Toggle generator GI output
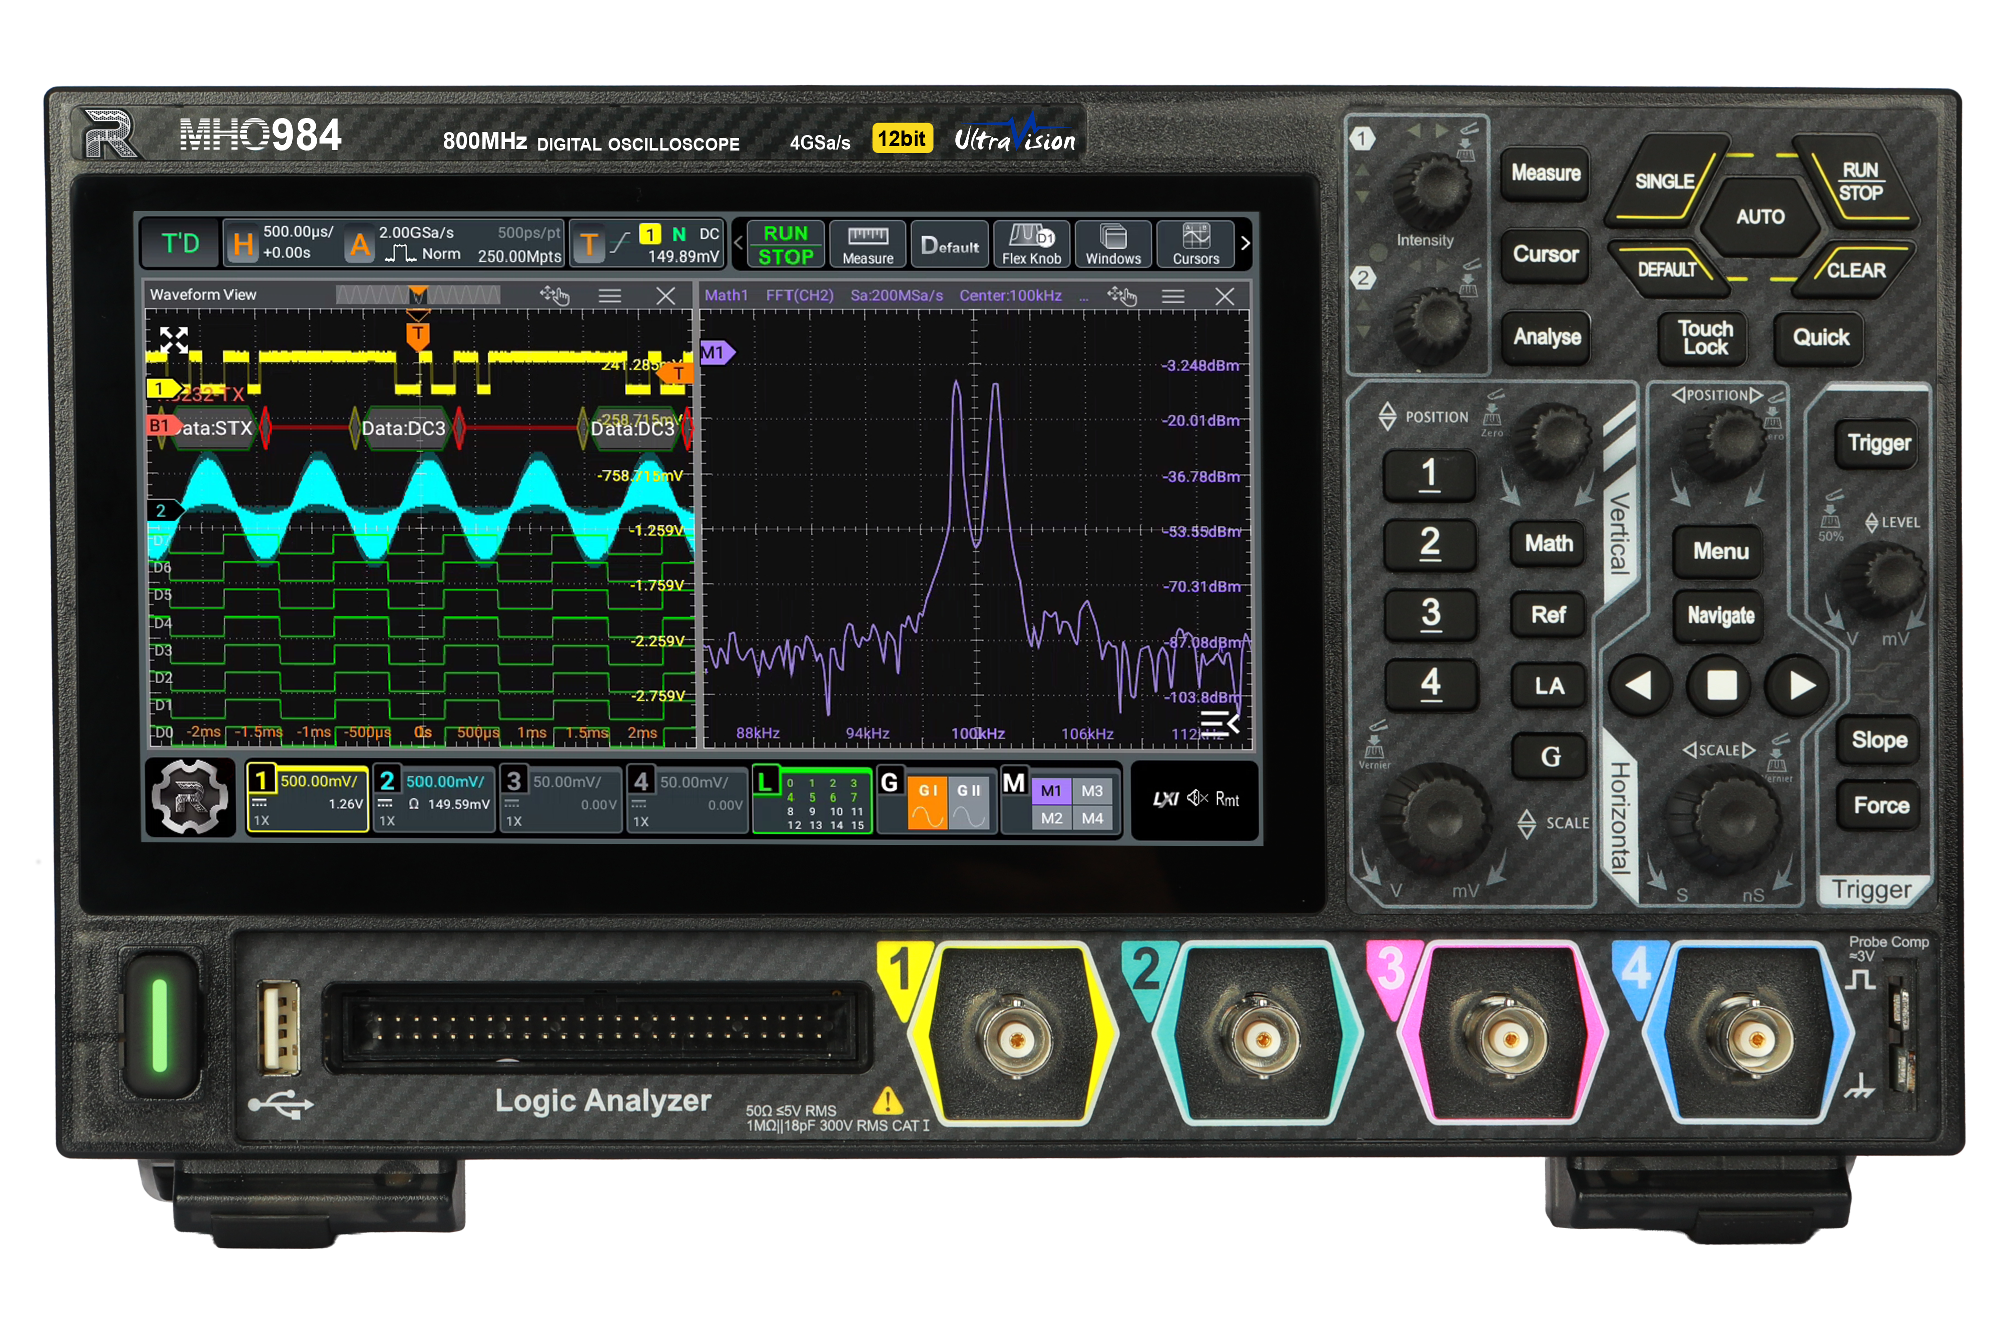The image size is (2001, 1334). click(x=927, y=803)
